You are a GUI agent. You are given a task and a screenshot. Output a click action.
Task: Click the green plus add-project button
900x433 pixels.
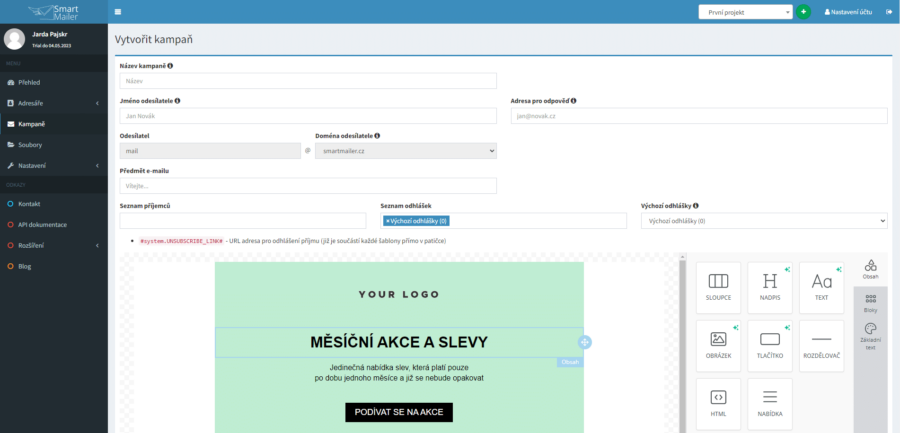[x=803, y=11]
